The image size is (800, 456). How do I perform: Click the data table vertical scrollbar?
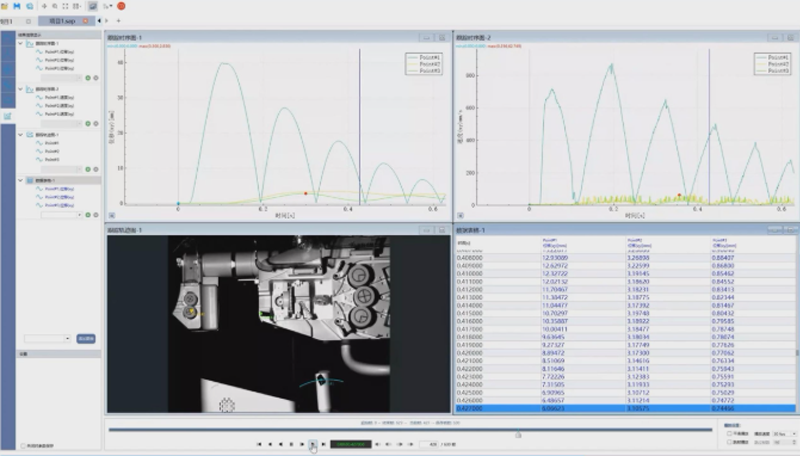click(x=797, y=352)
